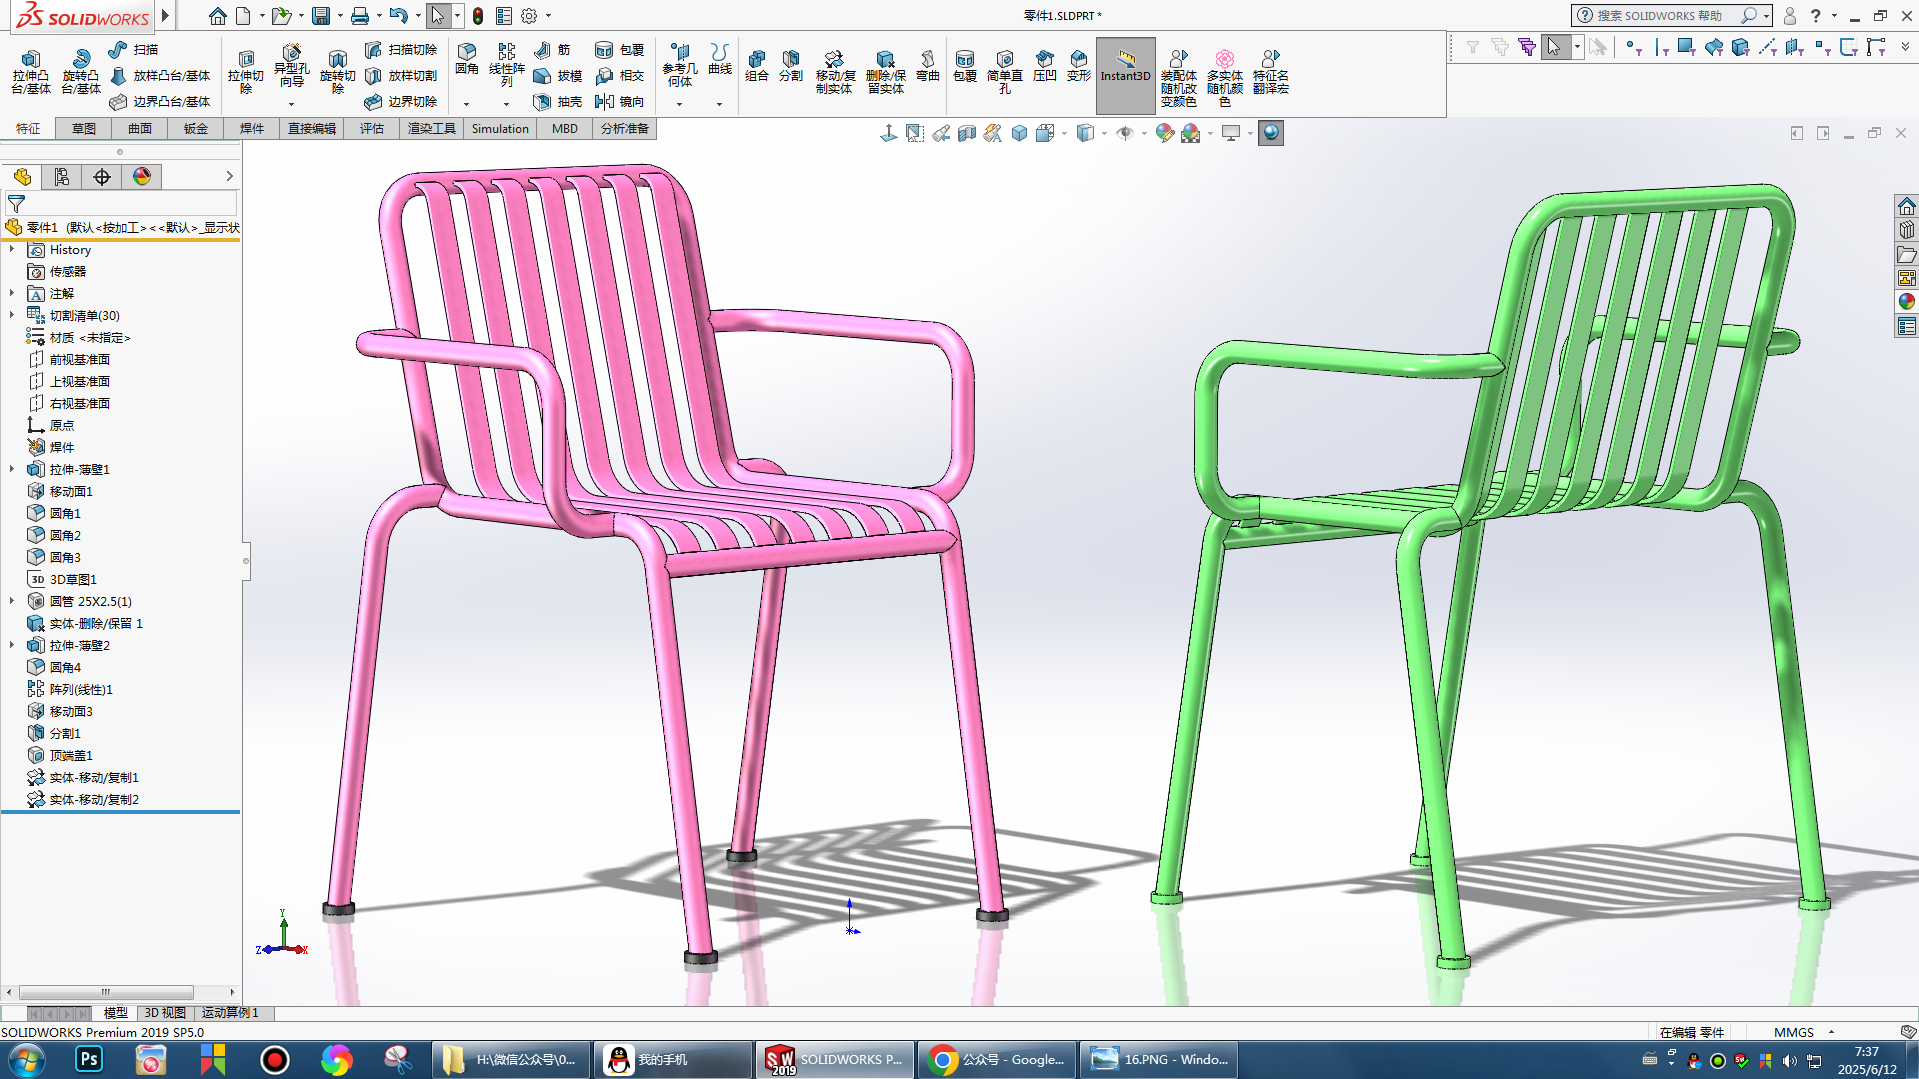Viewport: 1919px width, 1079px height.
Task: Click the 移动/复制实体 move copy bodies tool
Action: click(x=834, y=72)
